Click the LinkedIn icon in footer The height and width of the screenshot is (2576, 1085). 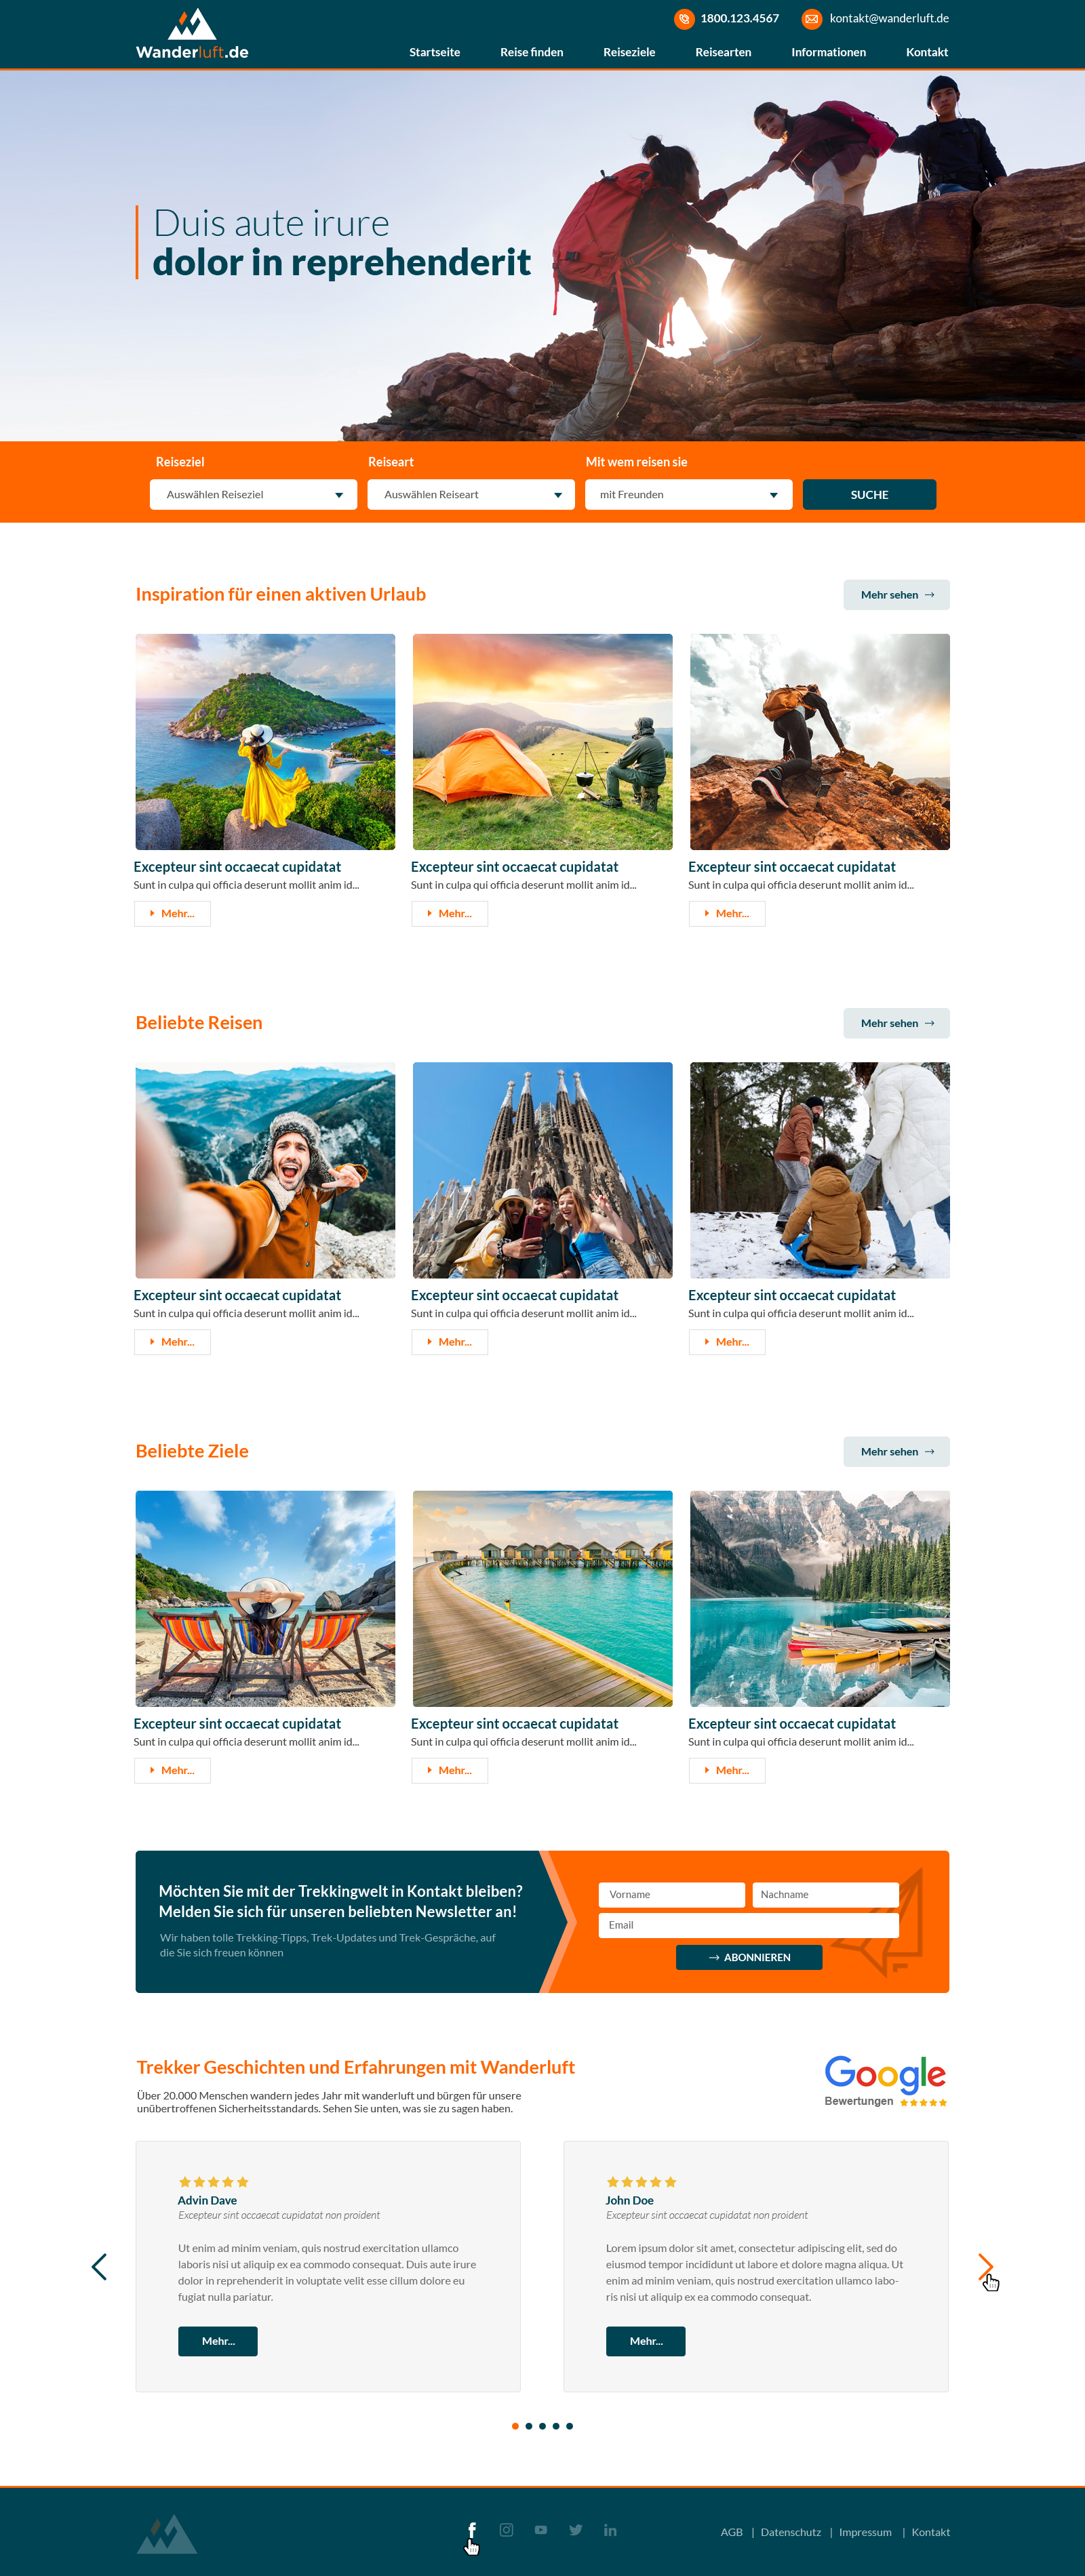pyautogui.click(x=610, y=2530)
